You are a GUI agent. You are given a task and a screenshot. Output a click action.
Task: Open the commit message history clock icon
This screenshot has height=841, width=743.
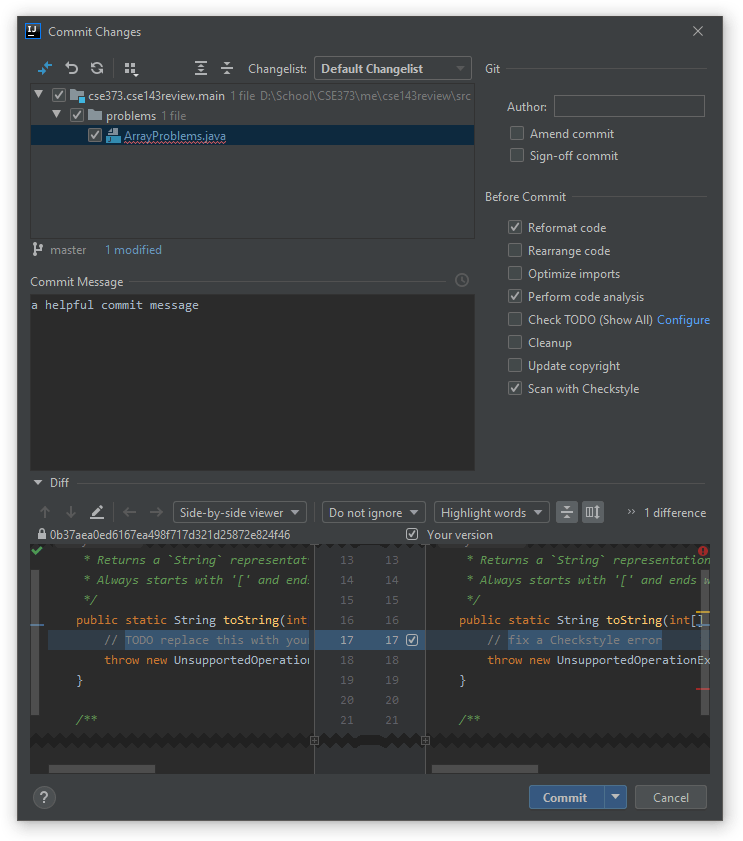point(462,280)
